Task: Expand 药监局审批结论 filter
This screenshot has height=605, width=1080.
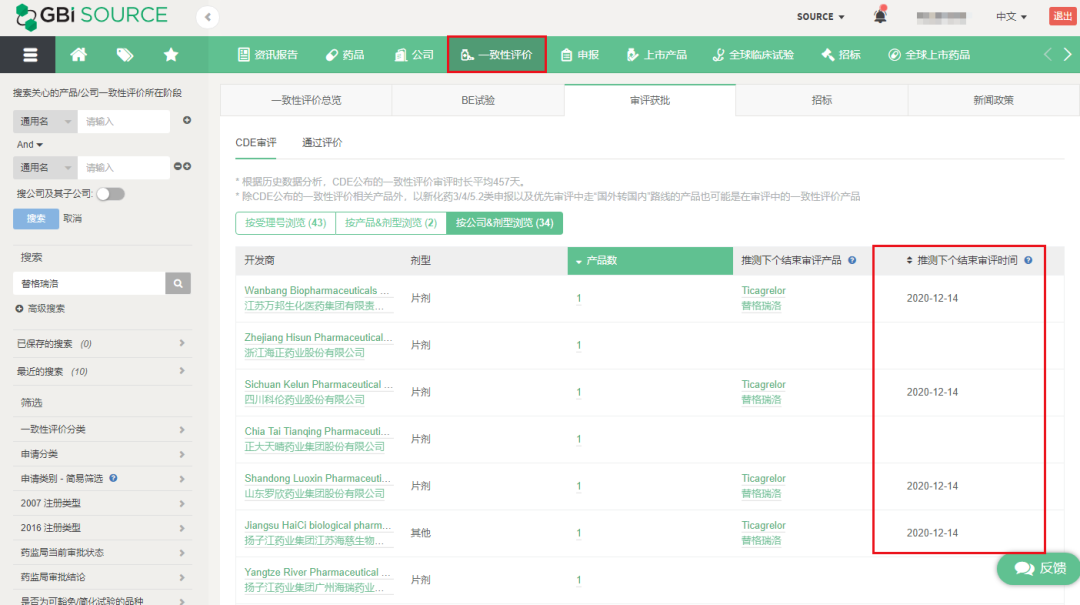Action: [101, 577]
